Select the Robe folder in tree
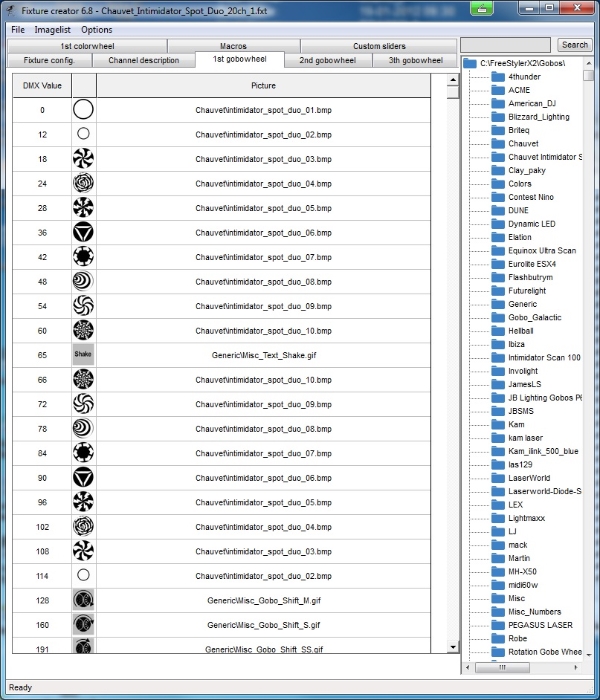The width and height of the screenshot is (600, 700). (517, 638)
